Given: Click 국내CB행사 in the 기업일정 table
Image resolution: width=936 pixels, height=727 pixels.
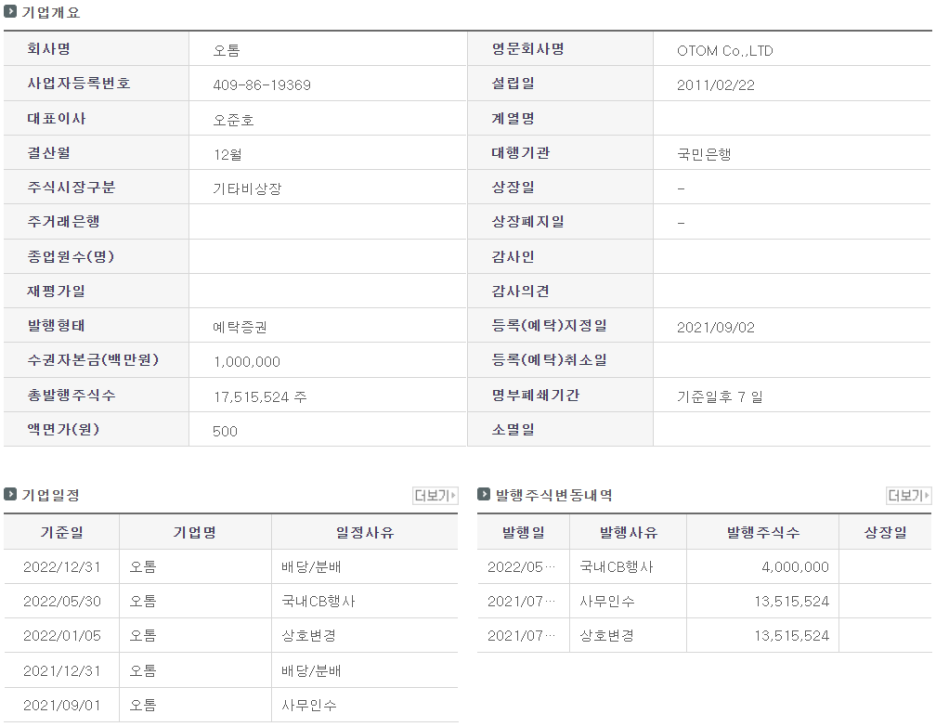Looking at the screenshot, I should click(x=318, y=602).
